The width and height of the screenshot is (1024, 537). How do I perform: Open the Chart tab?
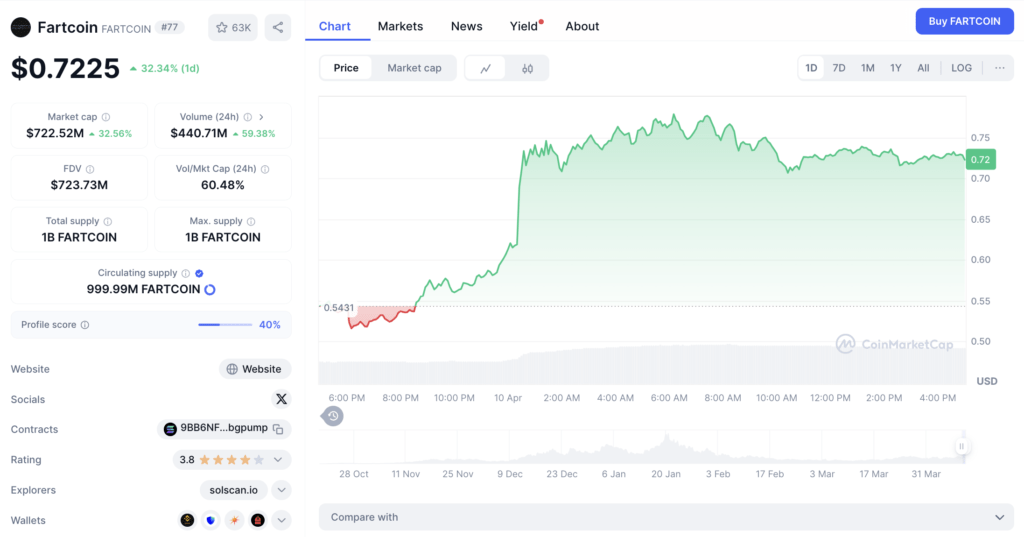[334, 26]
